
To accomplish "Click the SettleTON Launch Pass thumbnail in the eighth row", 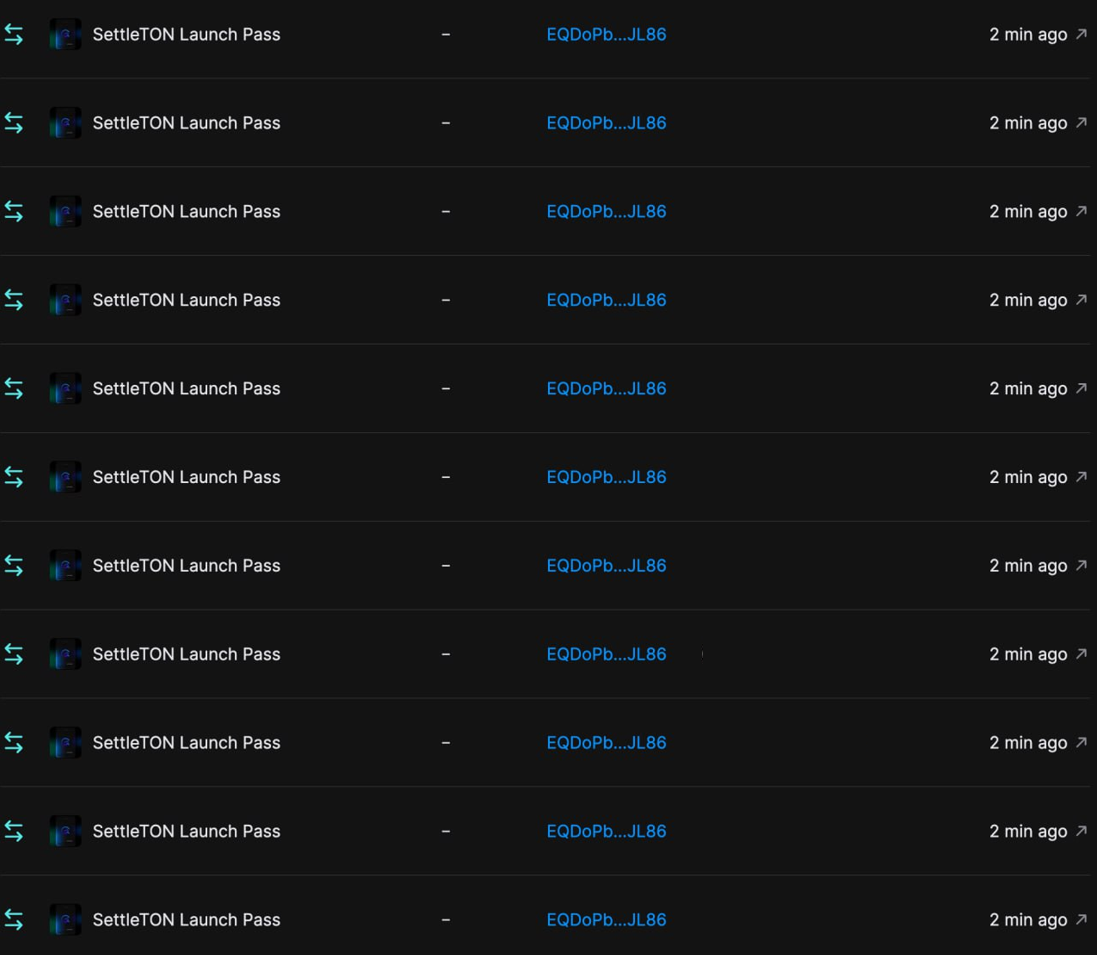I will coord(66,654).
